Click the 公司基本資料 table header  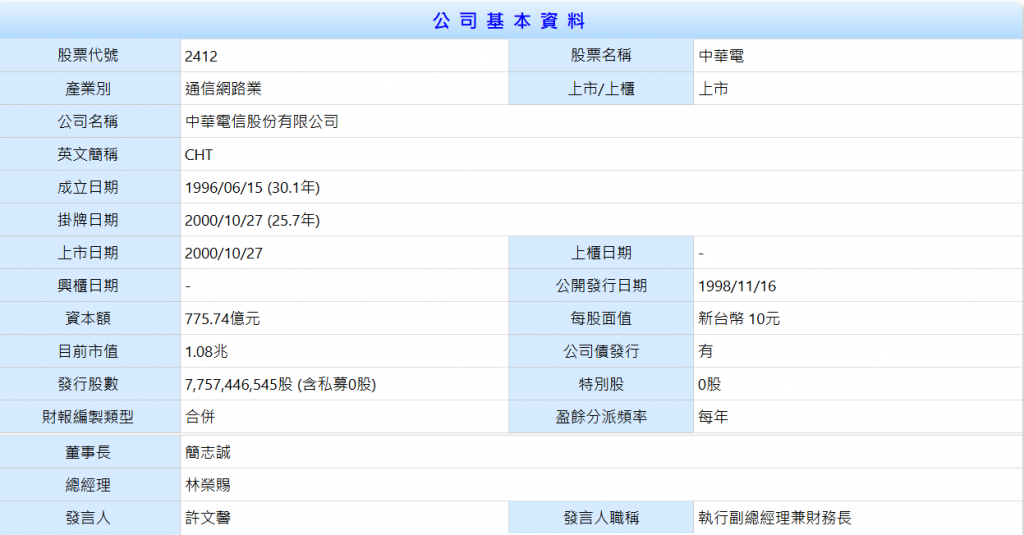(x=509, y=21)
